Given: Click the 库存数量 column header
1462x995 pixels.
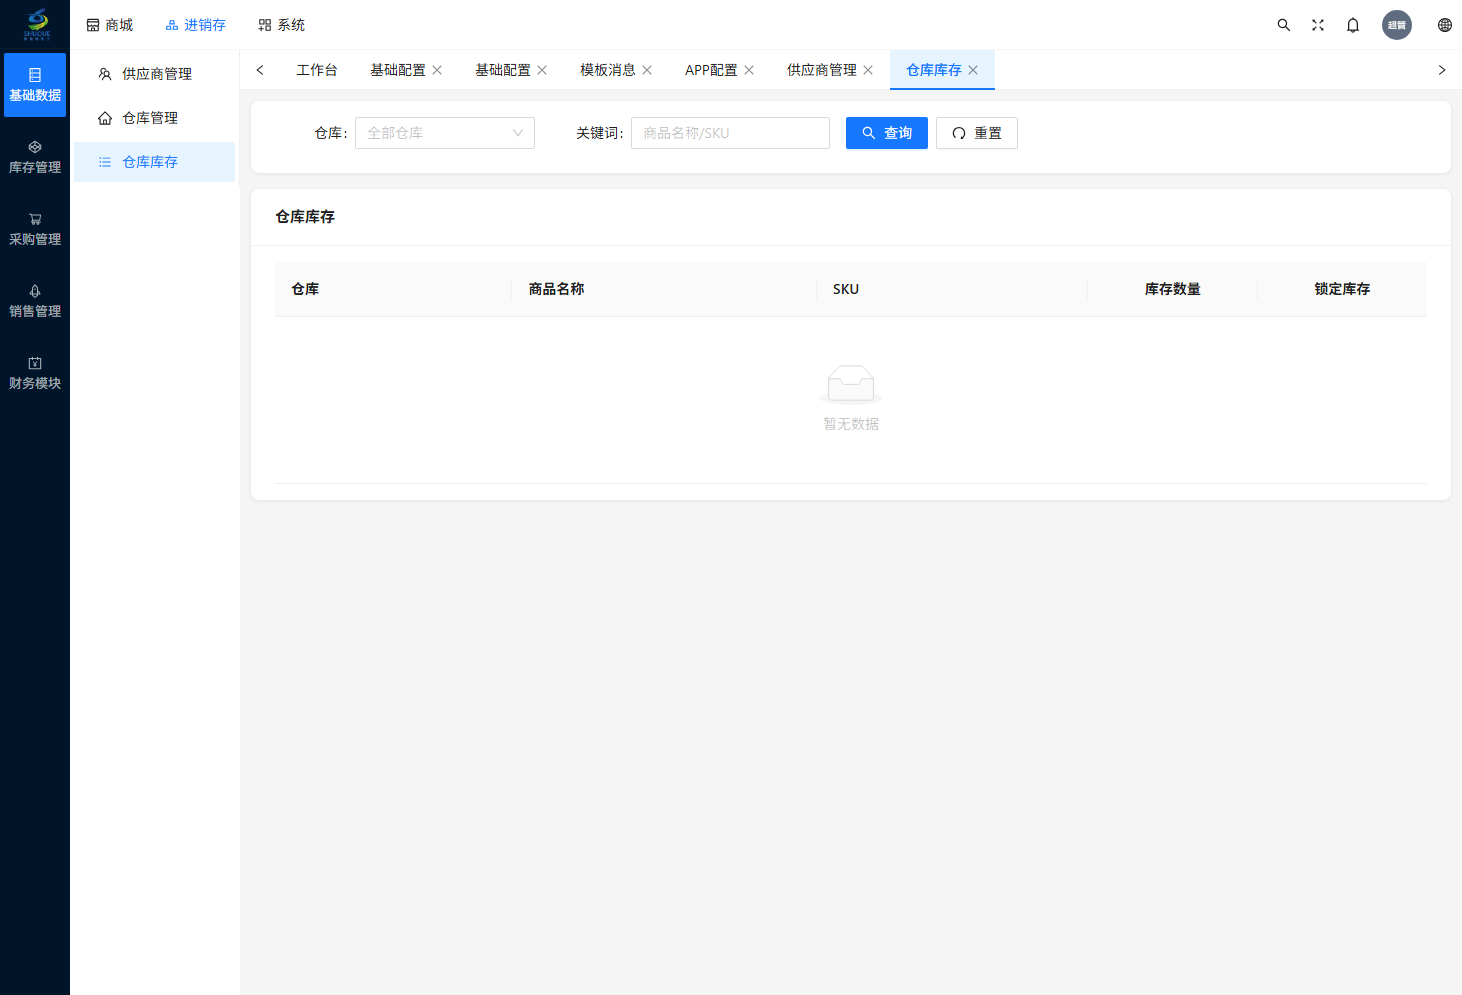Looking at the screenshot, I should [x=1172, y=289].
